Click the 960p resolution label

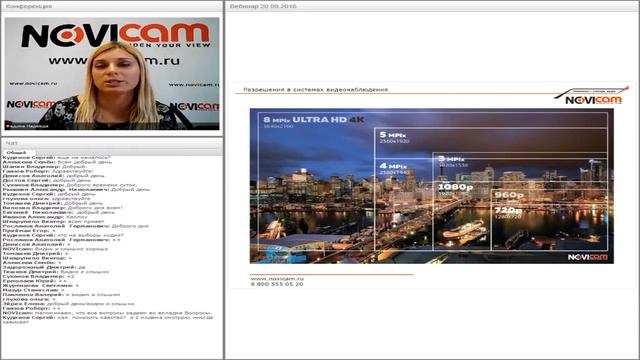pos(509,195)
